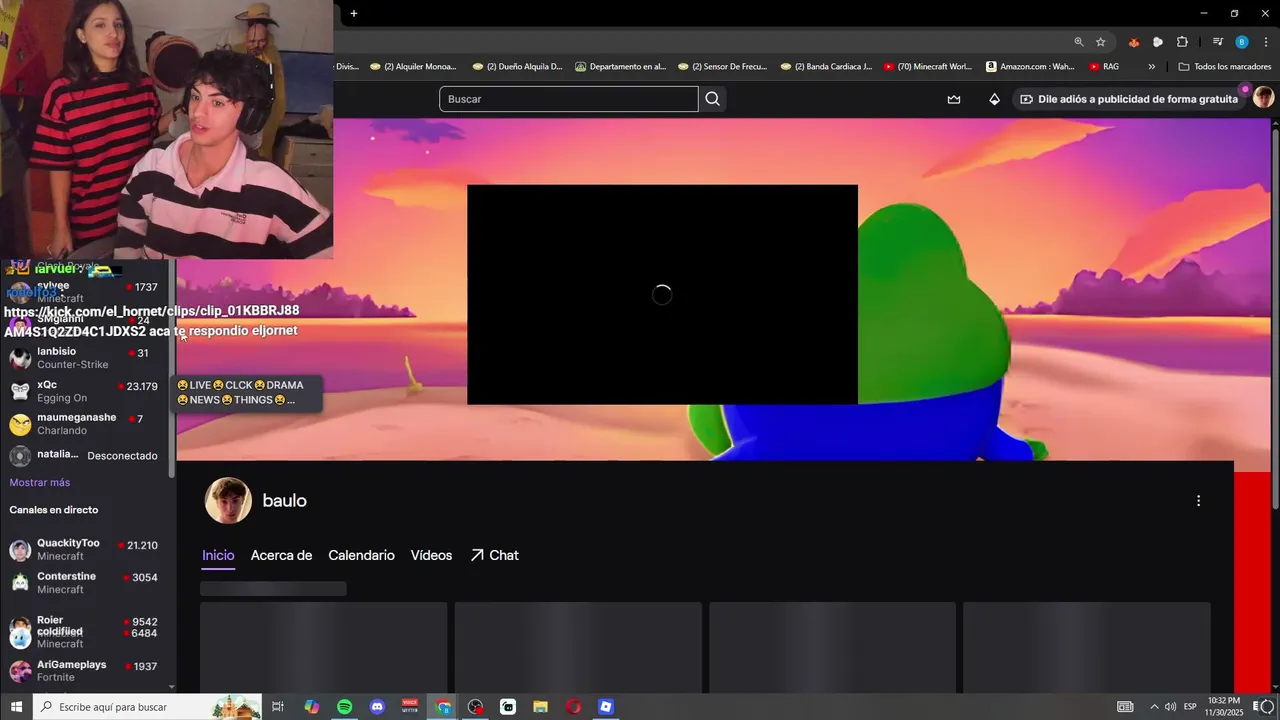Switch to the Acerca de tab

coord(281,555)
